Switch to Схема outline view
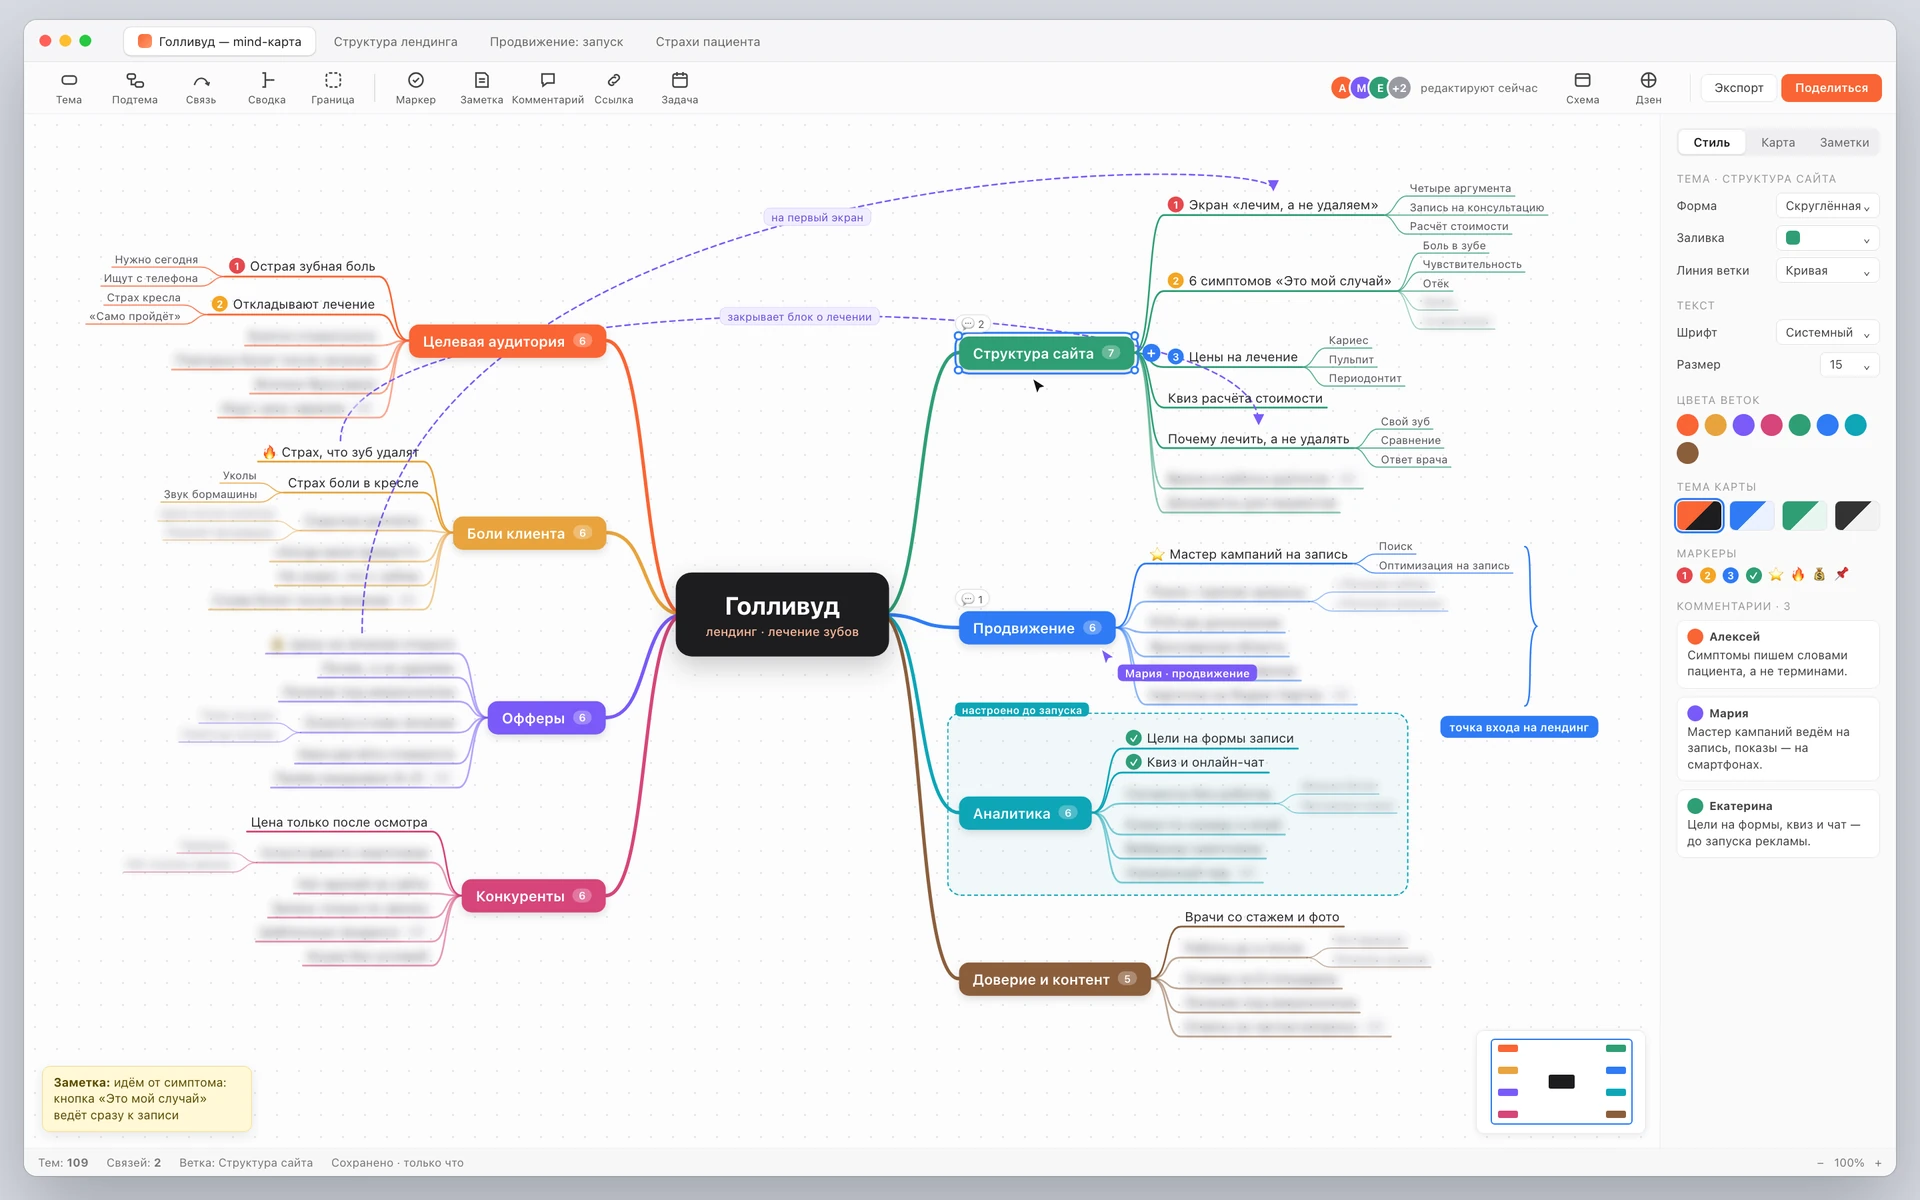 pos(1582,88)
